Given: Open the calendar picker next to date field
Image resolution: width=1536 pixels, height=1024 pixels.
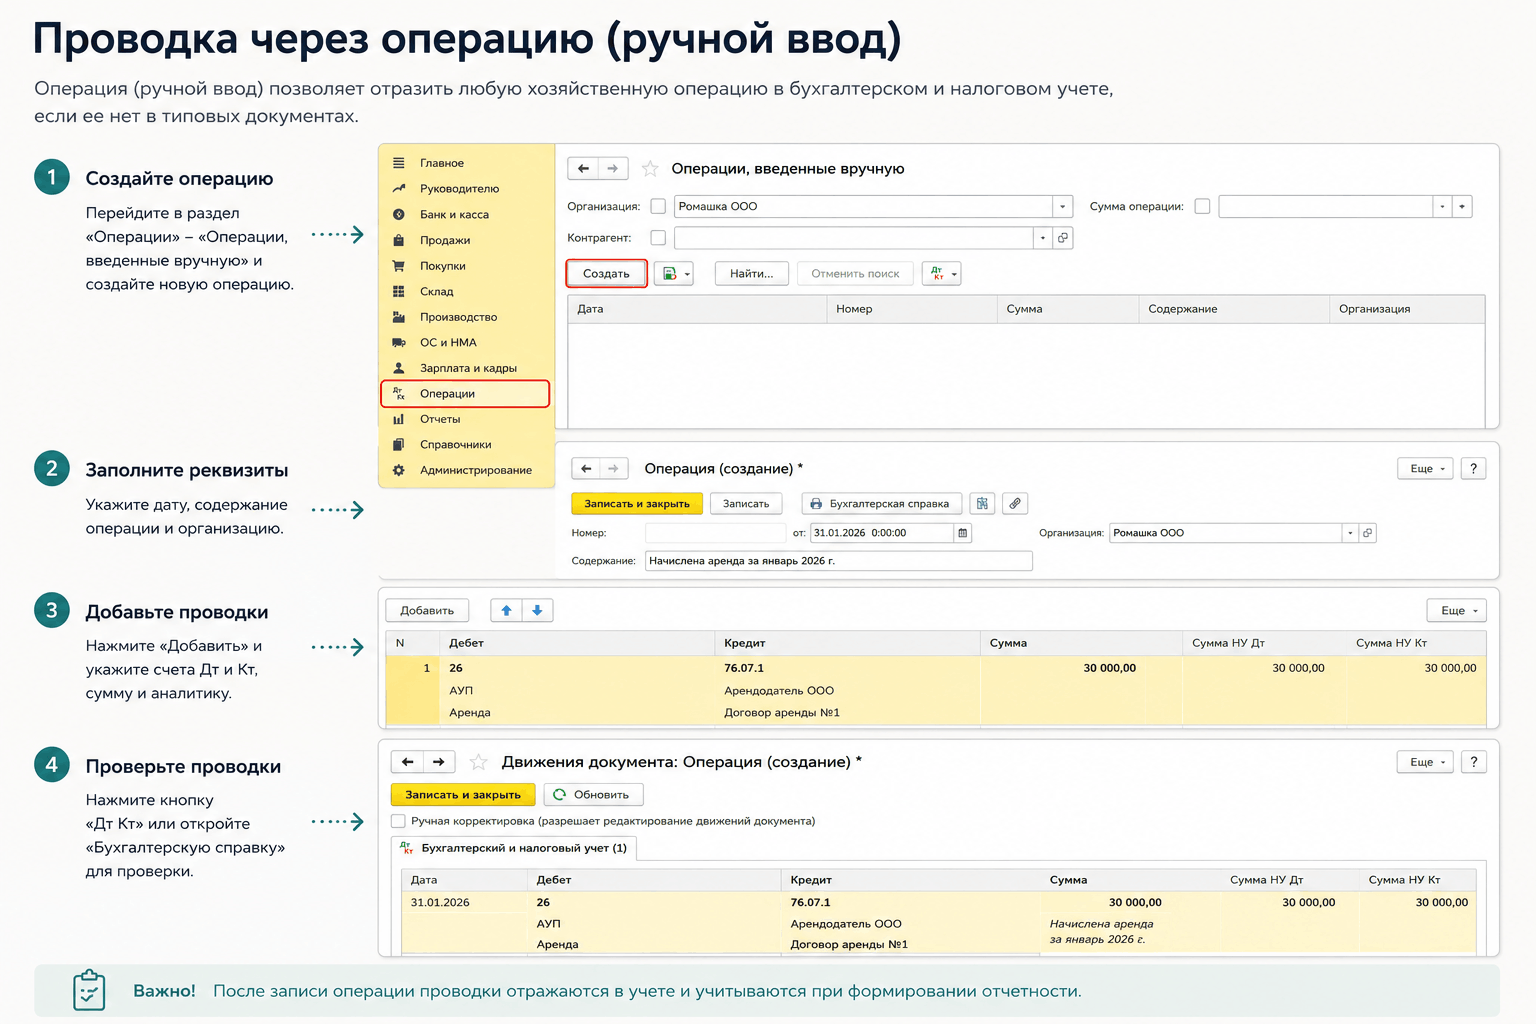Looking at the screenshot, I should tap(963, 533).
